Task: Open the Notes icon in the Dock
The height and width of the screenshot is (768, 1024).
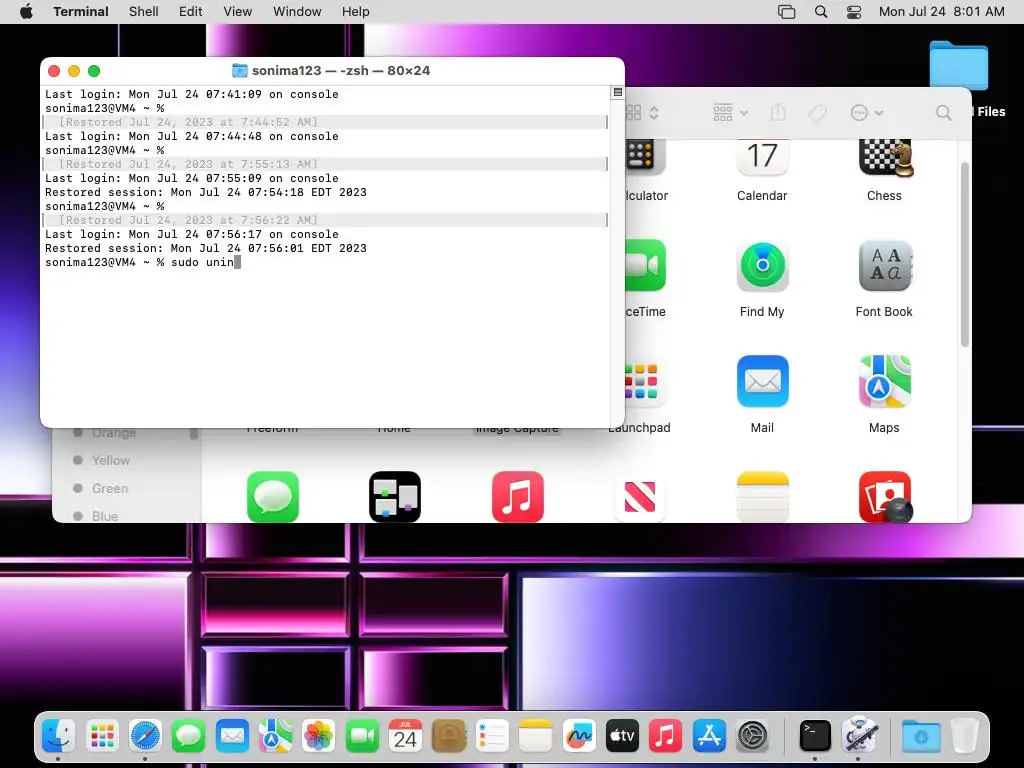Action: (535, 737)
